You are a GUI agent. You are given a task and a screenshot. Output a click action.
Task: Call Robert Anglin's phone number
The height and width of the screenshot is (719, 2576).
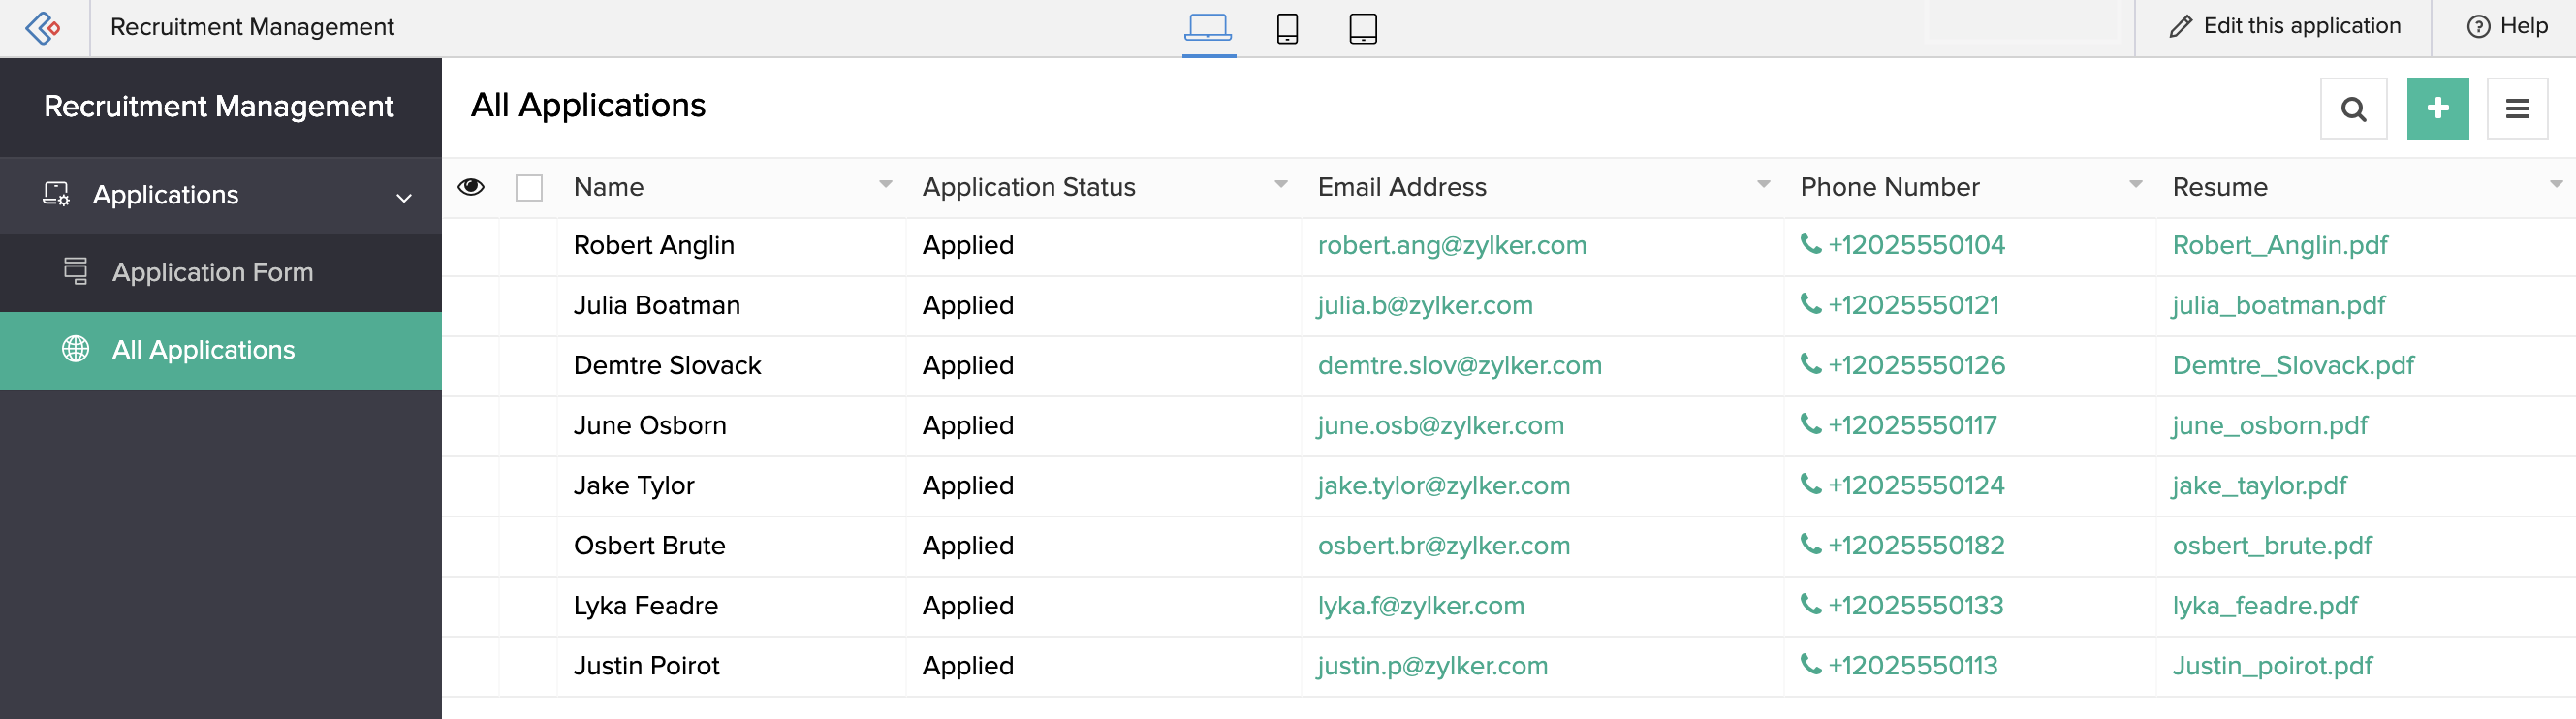(x=1915, y=246)
